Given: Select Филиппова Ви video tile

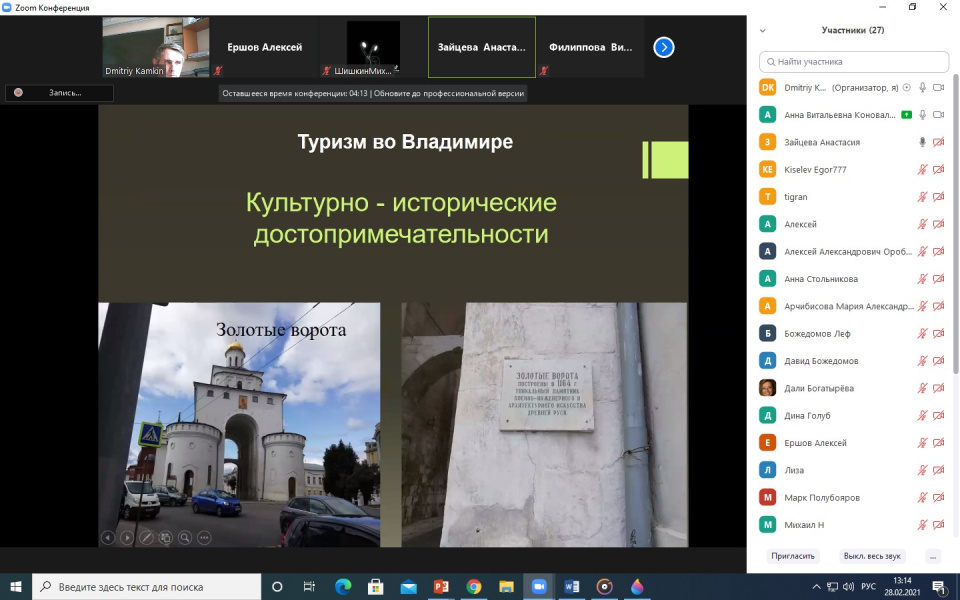Looking at the screenshot, I should coord(590,47).
